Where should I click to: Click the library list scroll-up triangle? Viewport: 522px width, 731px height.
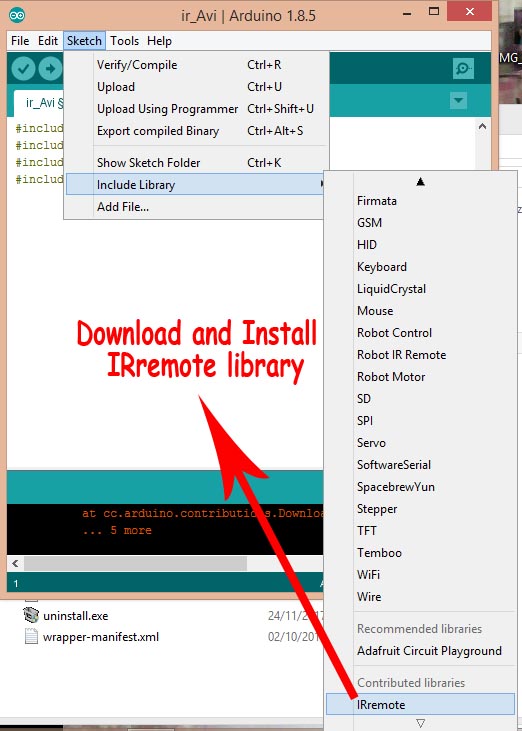[420, 181]
